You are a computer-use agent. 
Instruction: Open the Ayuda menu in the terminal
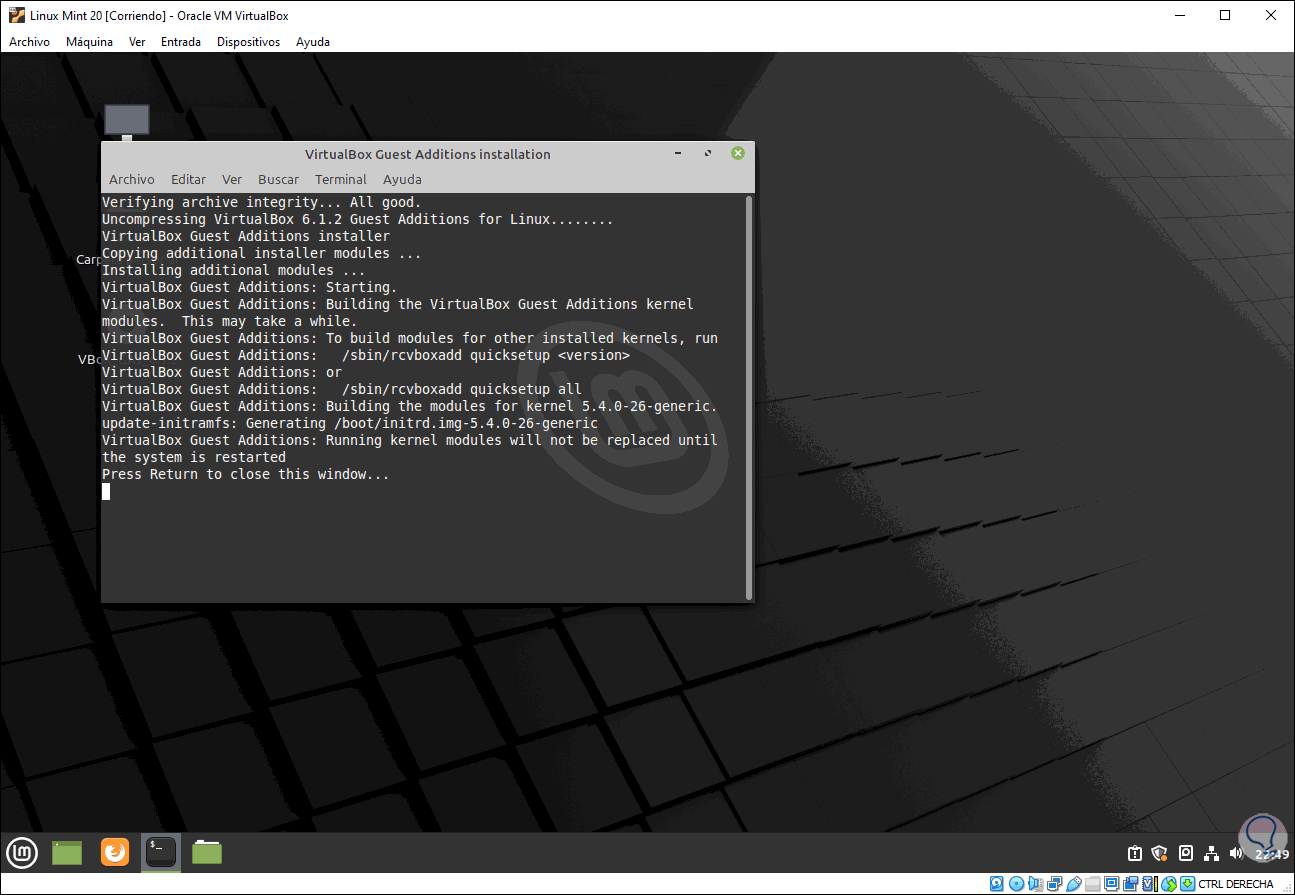pos(402,180)
